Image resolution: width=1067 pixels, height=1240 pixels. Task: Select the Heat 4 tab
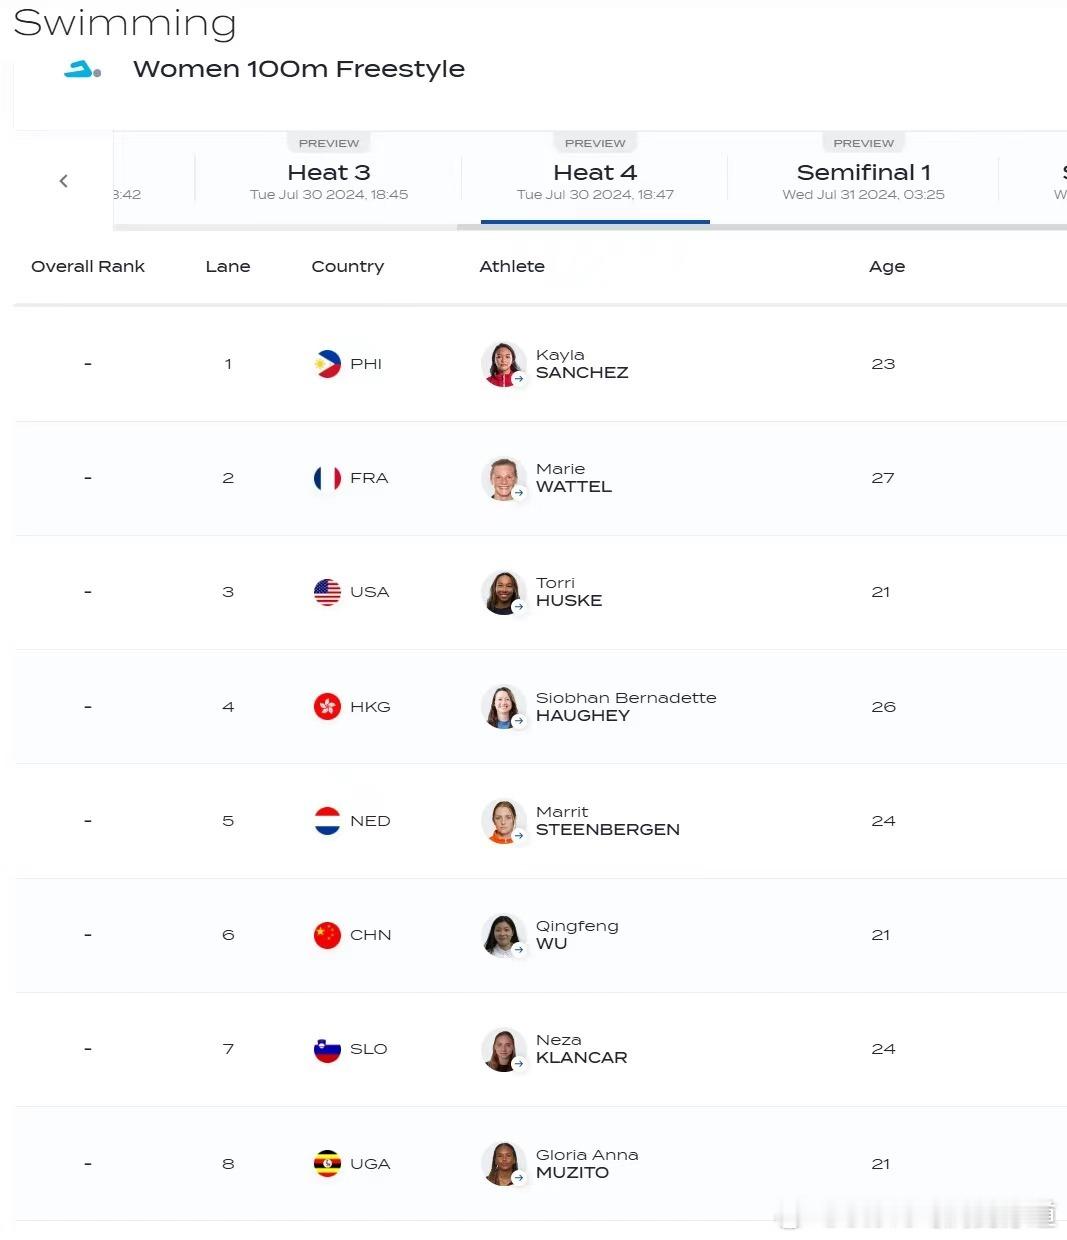pyautogui.click(x=595, y=180)
